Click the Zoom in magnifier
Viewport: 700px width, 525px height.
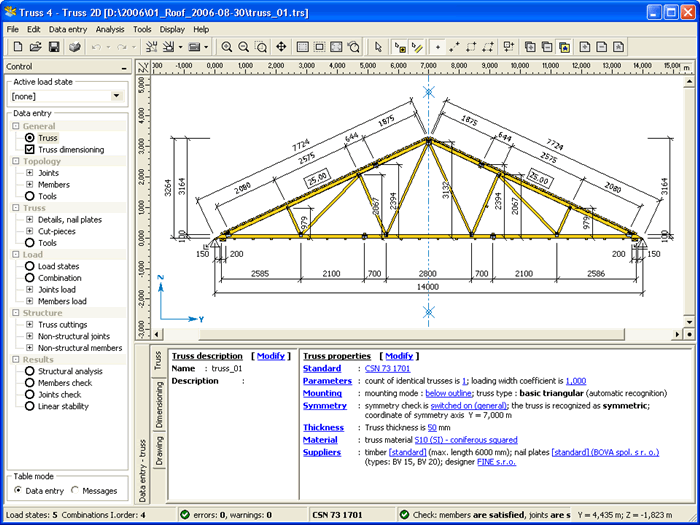pyautogui.click(x=227, y=46)
